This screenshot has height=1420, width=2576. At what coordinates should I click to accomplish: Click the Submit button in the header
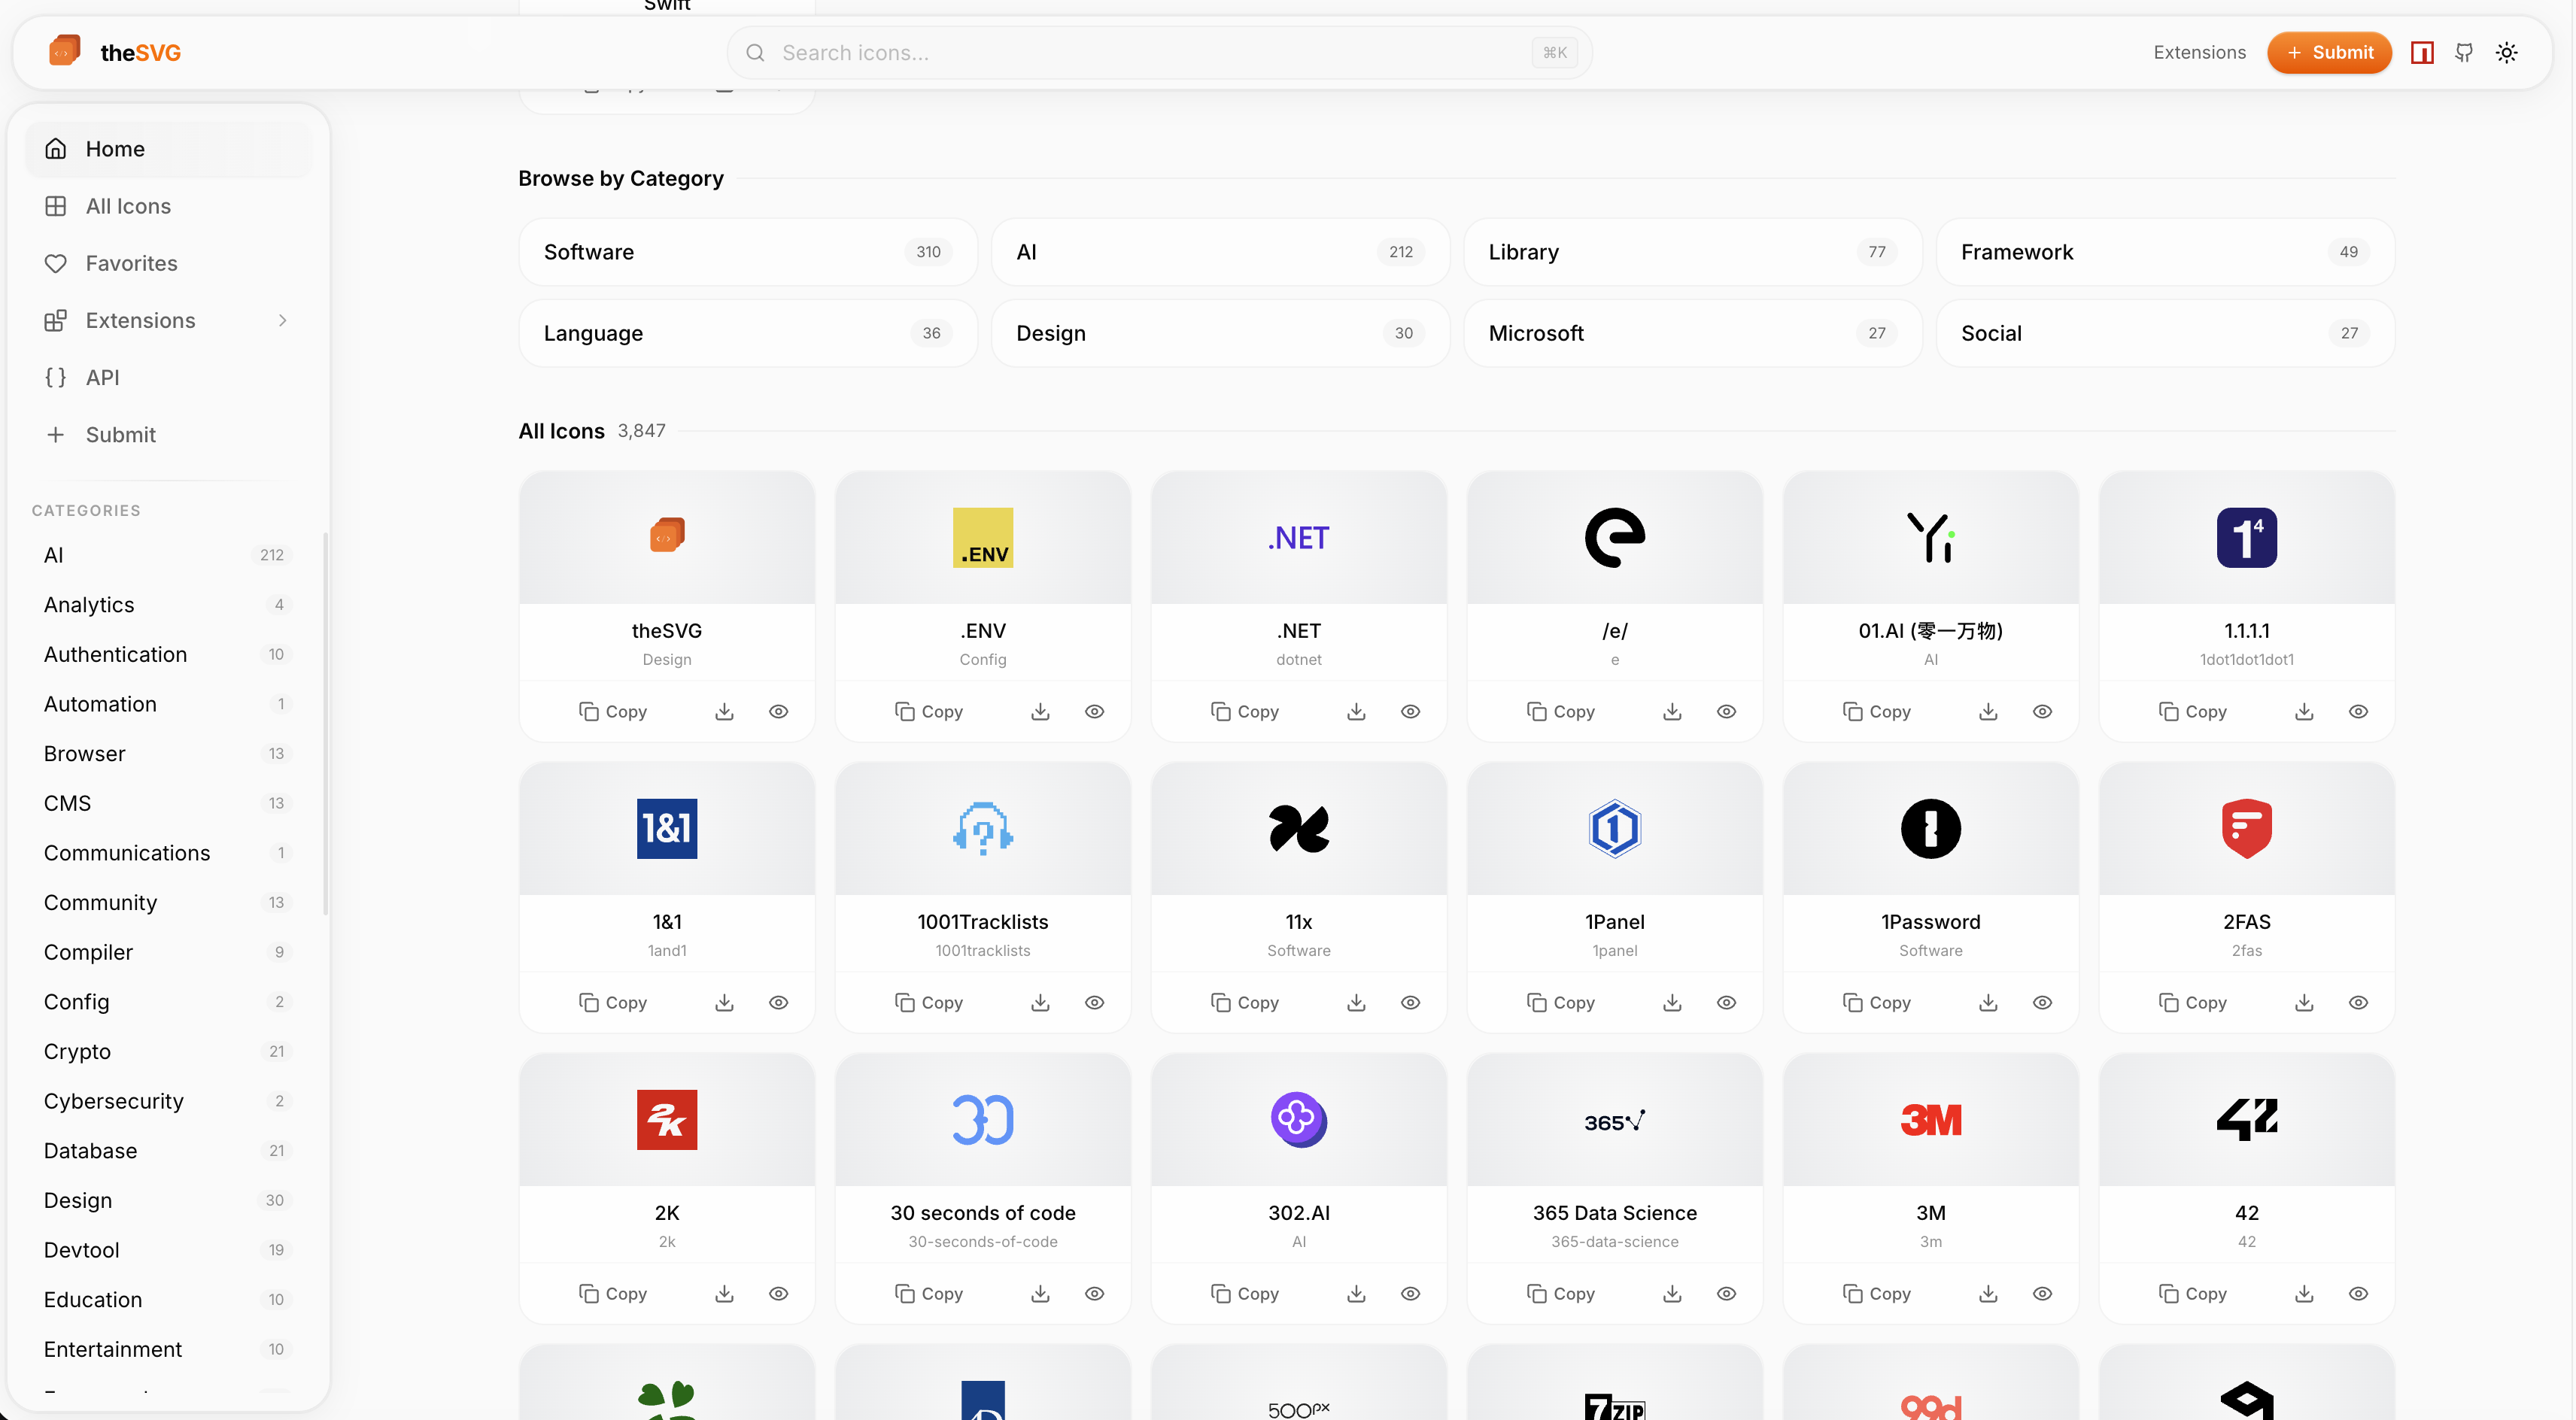(x=2329, y=52)
